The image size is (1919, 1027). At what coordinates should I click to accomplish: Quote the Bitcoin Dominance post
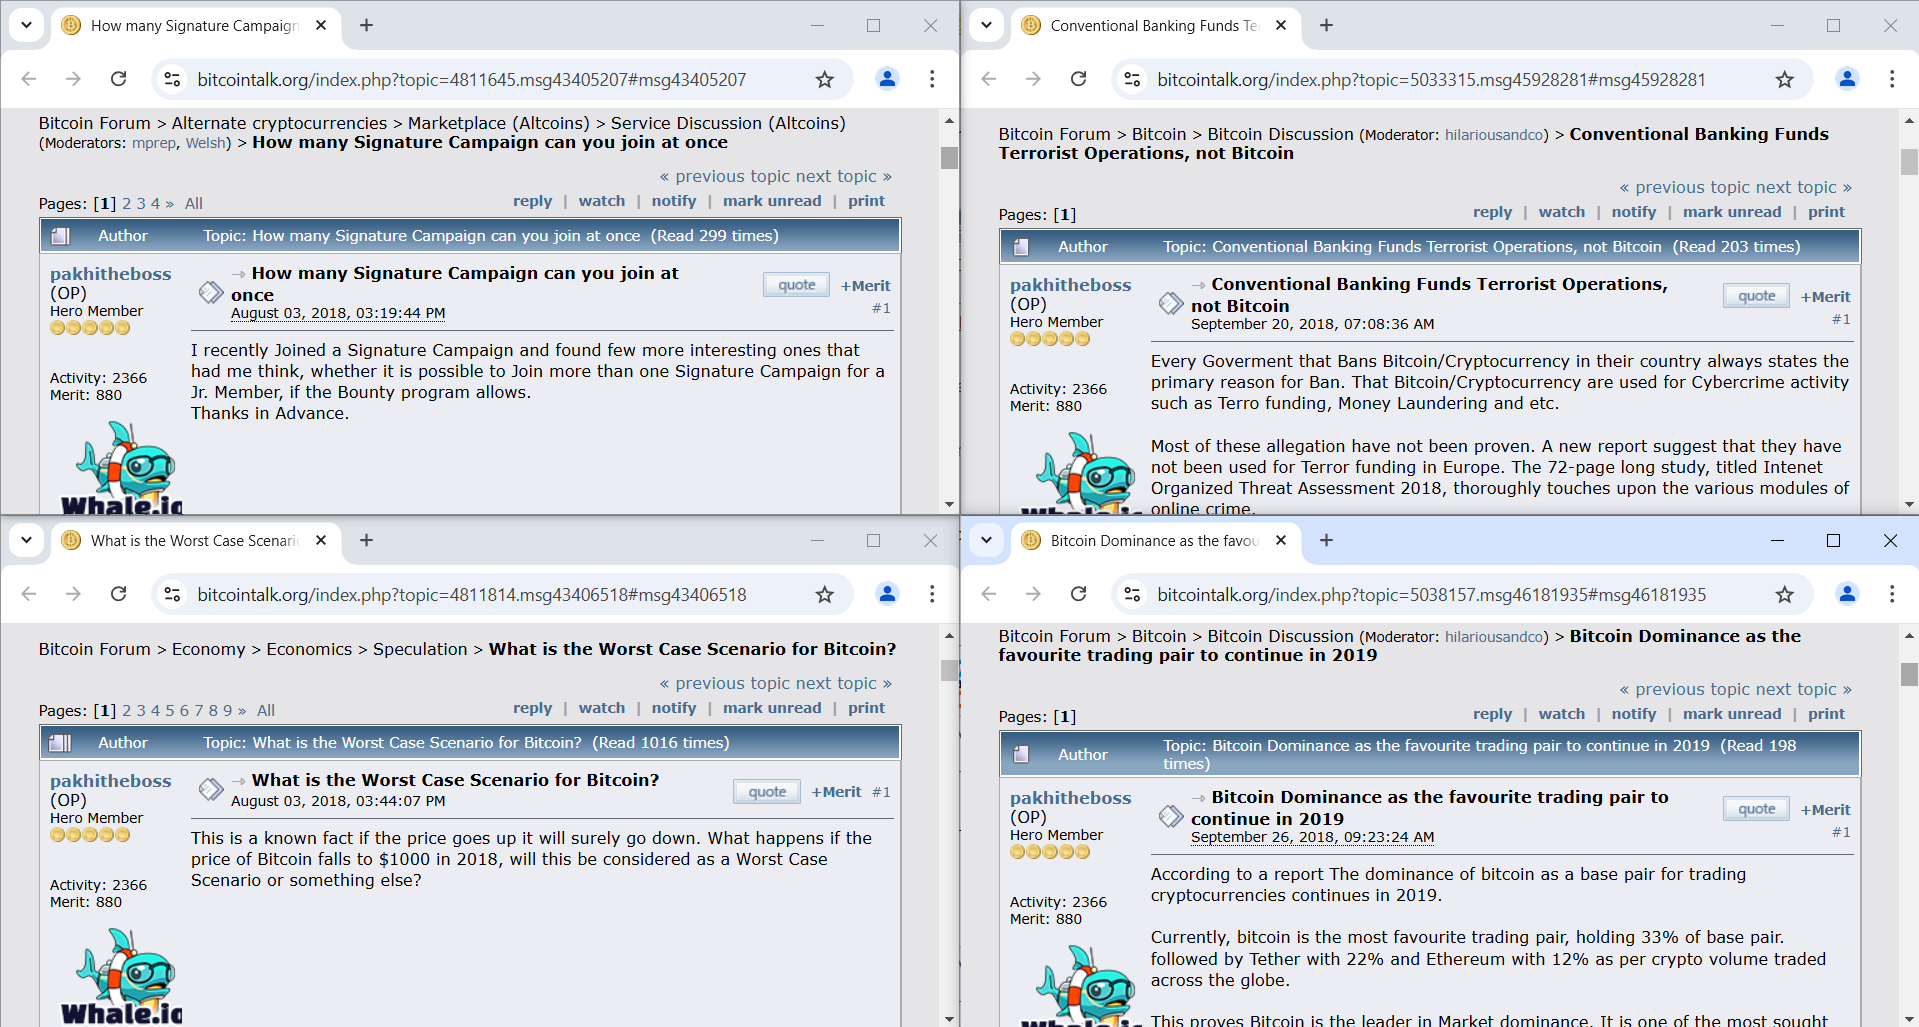point(1757,809)
